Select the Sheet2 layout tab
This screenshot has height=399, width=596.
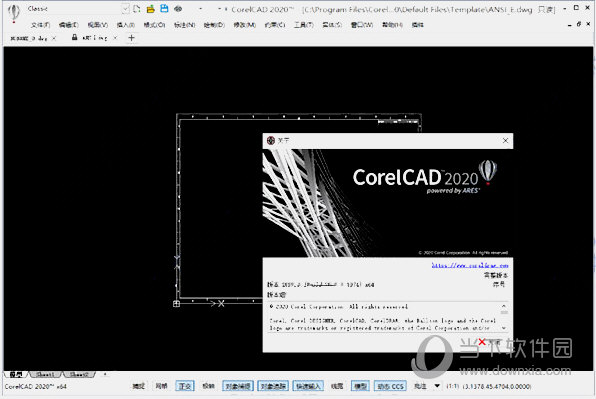coord(79,374)
